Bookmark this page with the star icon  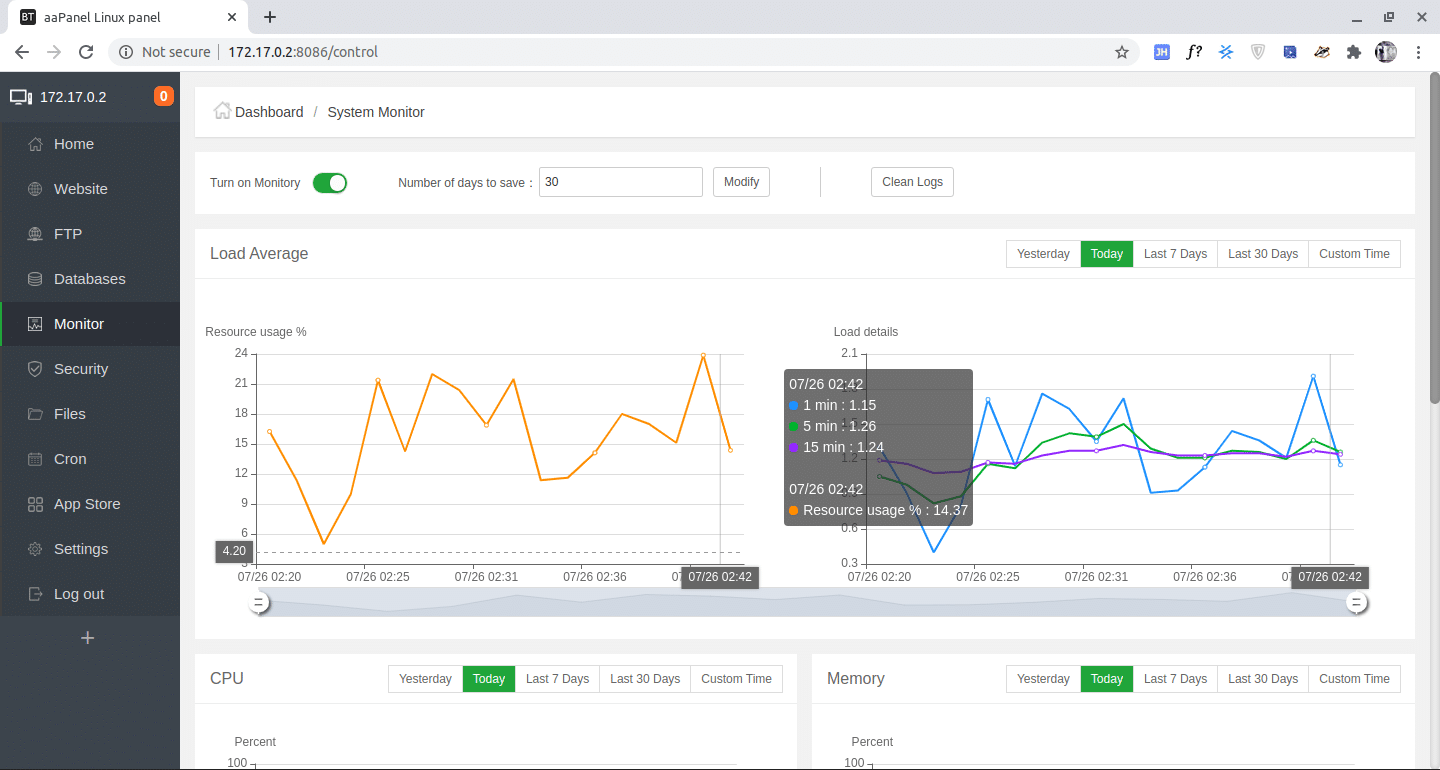pos(1122,52)
